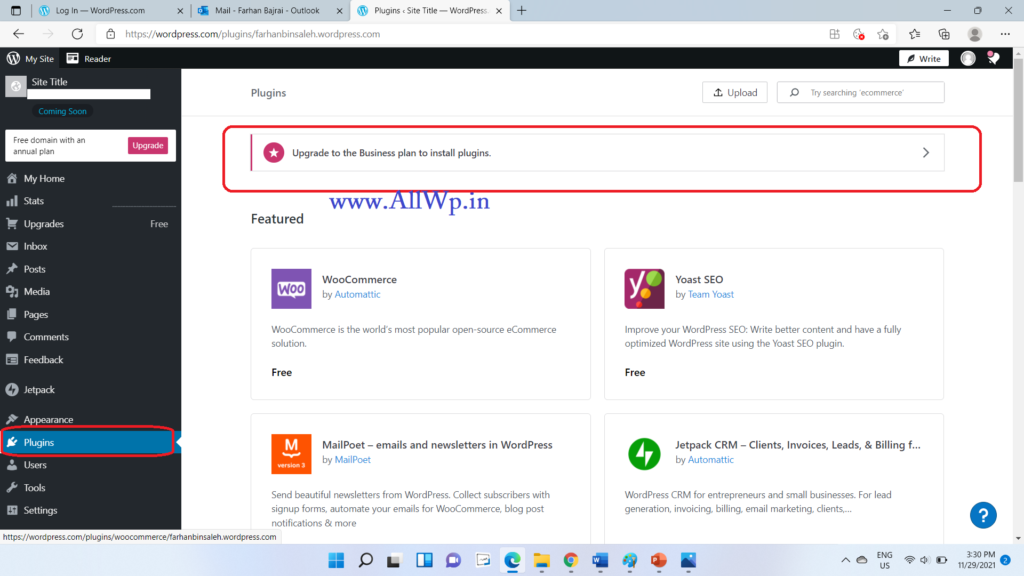
Task: Open the browser settings ellipsis menu
Action: [1005, 34]
